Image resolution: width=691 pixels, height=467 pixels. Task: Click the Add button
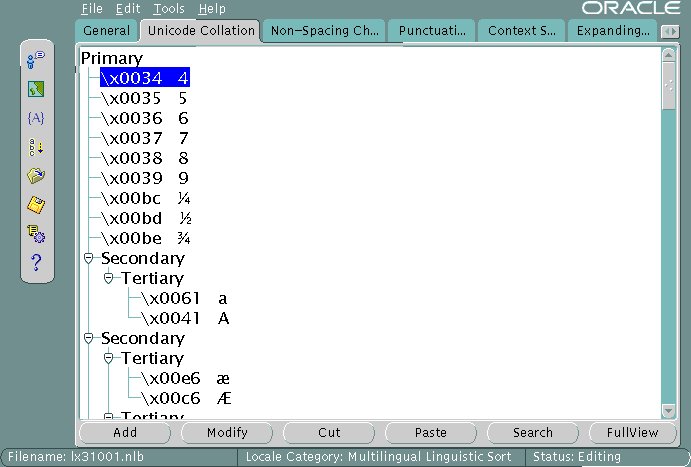[125, 433]
